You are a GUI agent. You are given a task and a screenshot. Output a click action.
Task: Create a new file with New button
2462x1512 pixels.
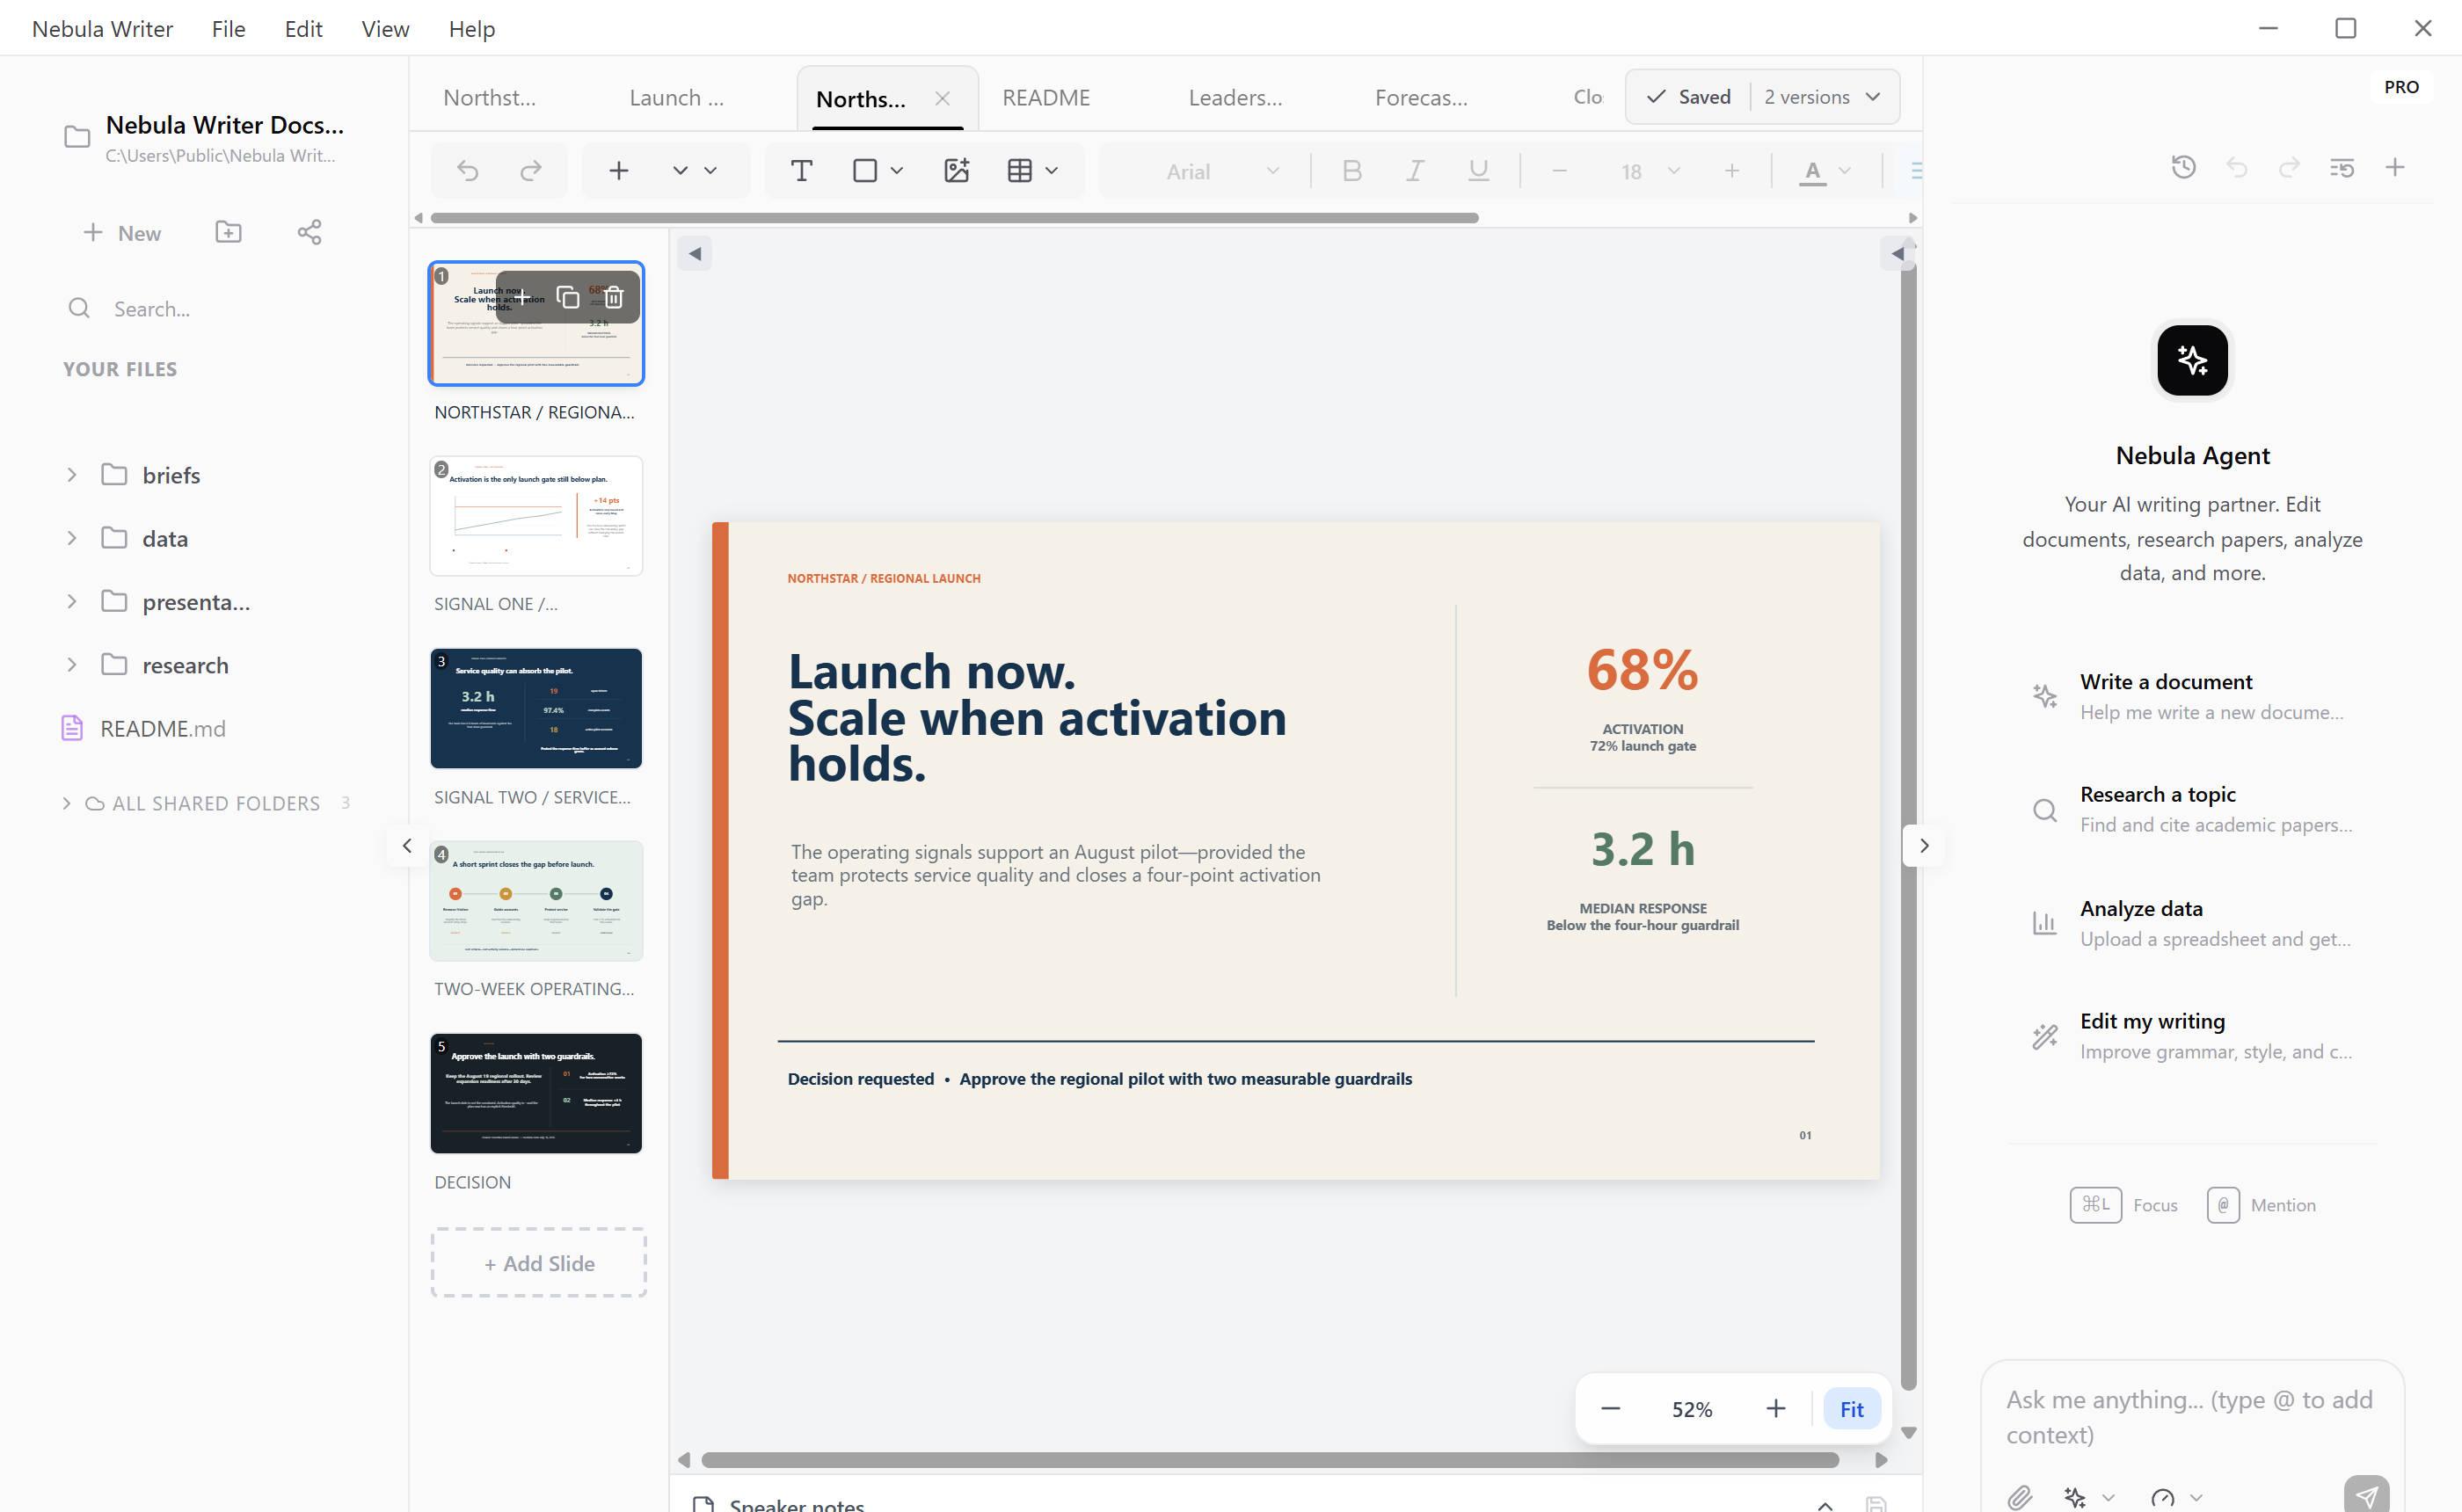[x=121, y=233]
